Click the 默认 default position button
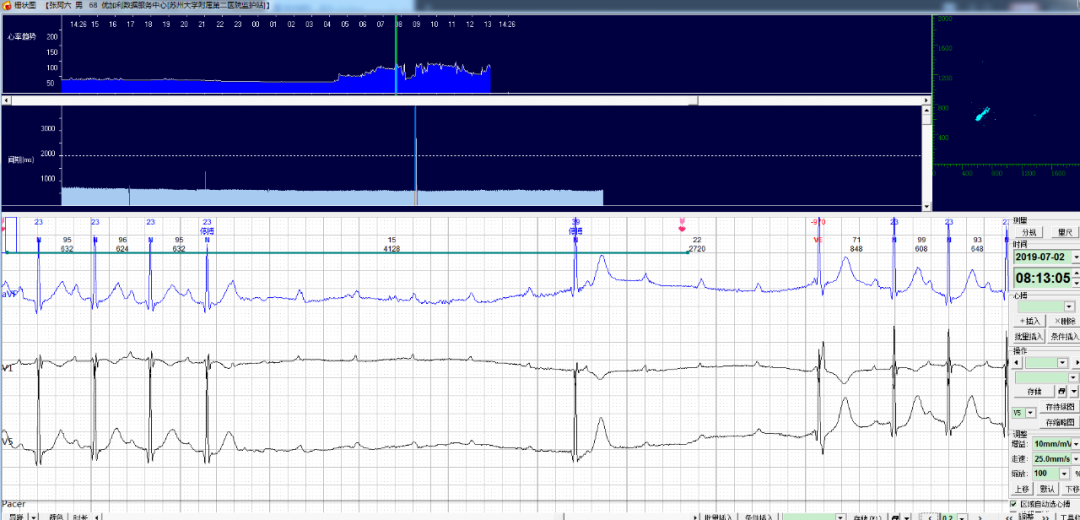 click(1049, 489)
